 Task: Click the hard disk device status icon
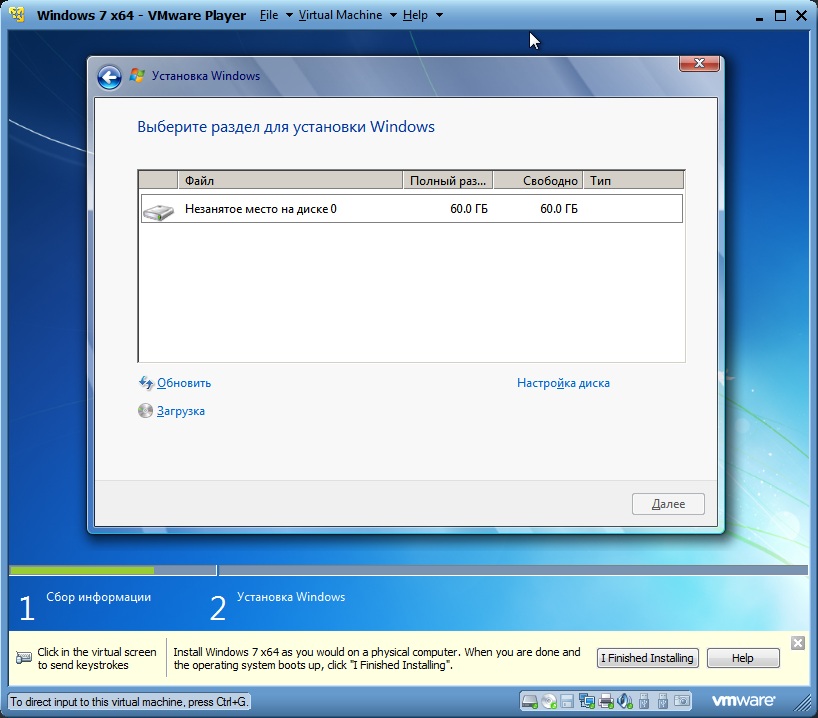coord(530,702)
